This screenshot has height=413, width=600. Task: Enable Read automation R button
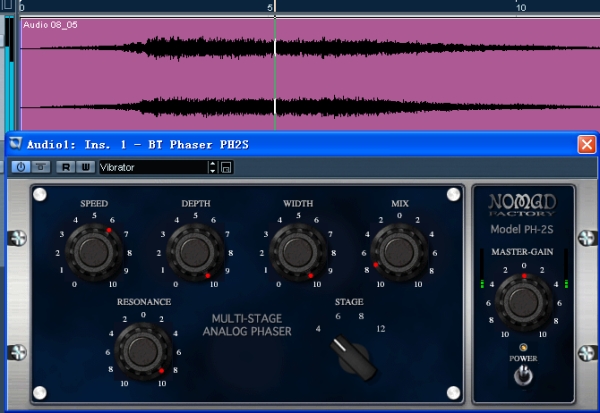66,167
